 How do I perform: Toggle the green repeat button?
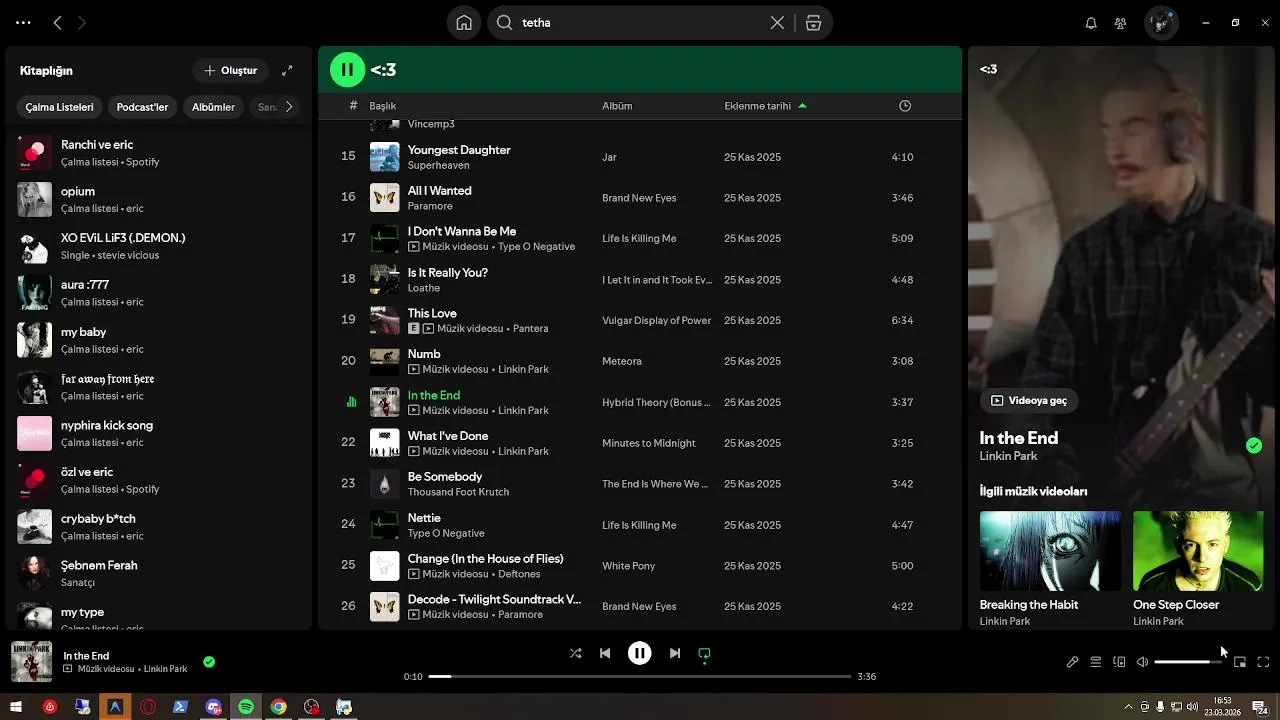pyautogui.click(x=704, y=653)
